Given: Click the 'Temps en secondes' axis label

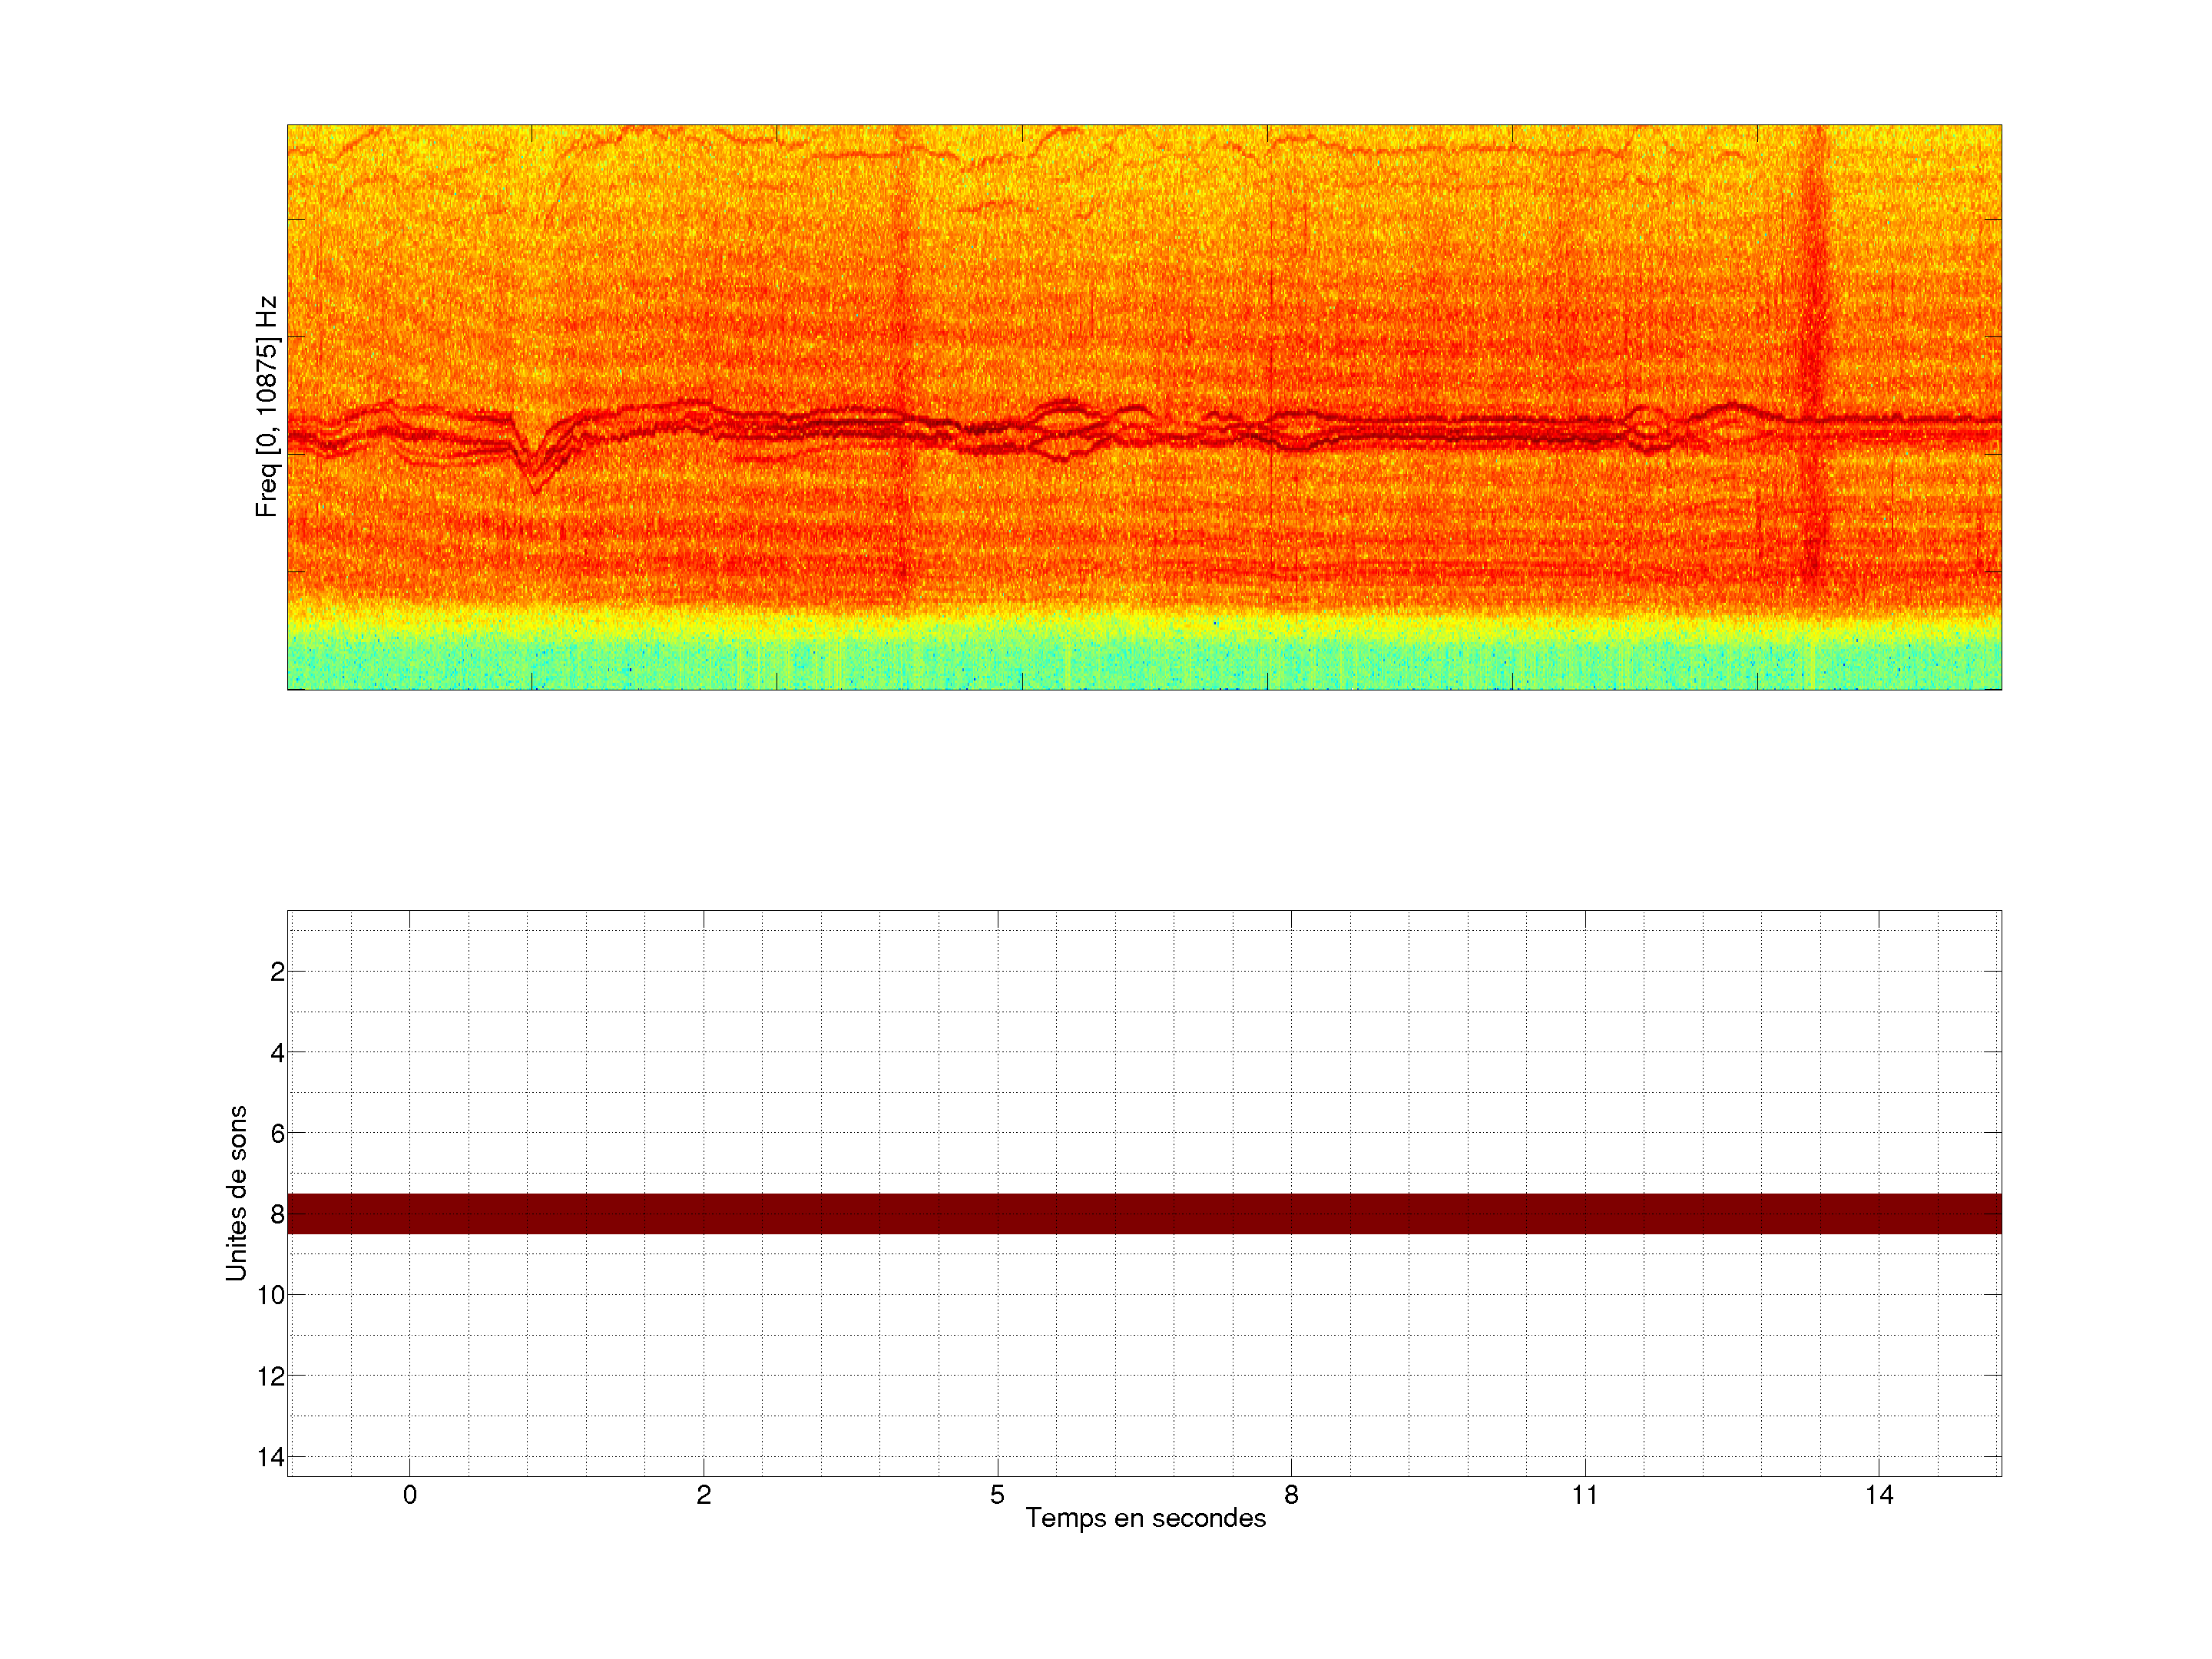Looking at the screenshot, I should click(1145, 1518).
